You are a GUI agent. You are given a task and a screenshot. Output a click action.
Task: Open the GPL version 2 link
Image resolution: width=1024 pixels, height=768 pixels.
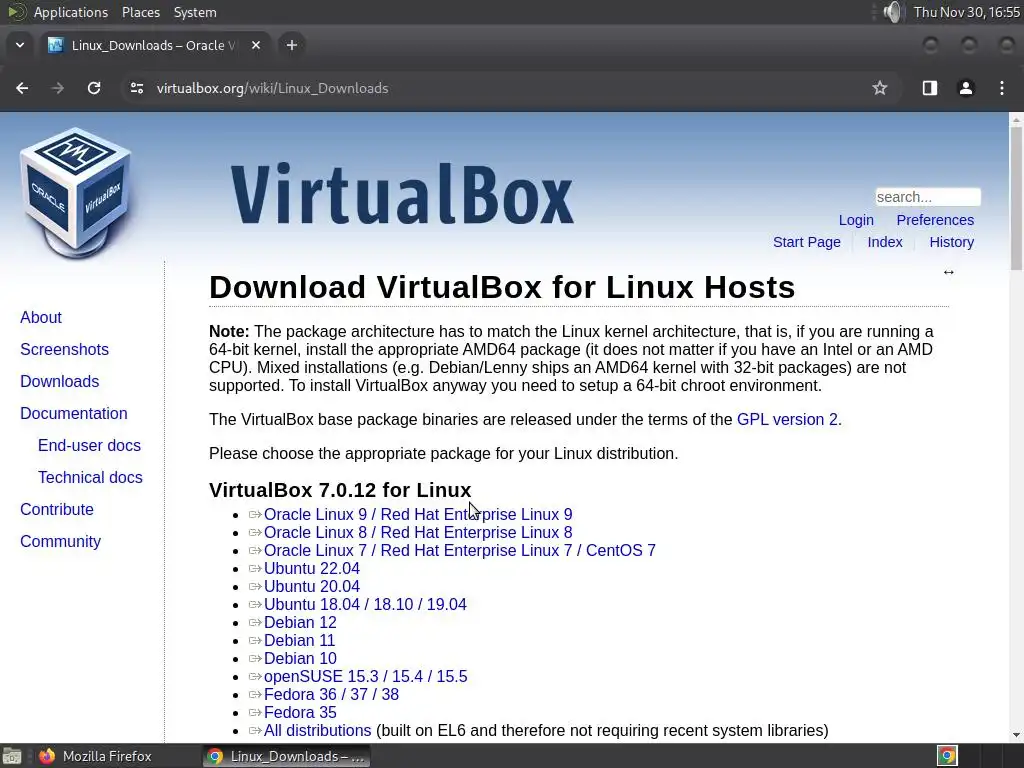(x=788, y=419)
